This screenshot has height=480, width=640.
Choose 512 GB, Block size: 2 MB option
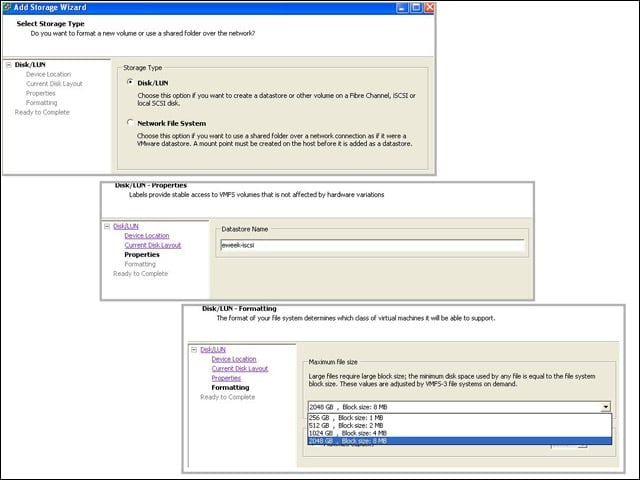[x=460, y=425]
